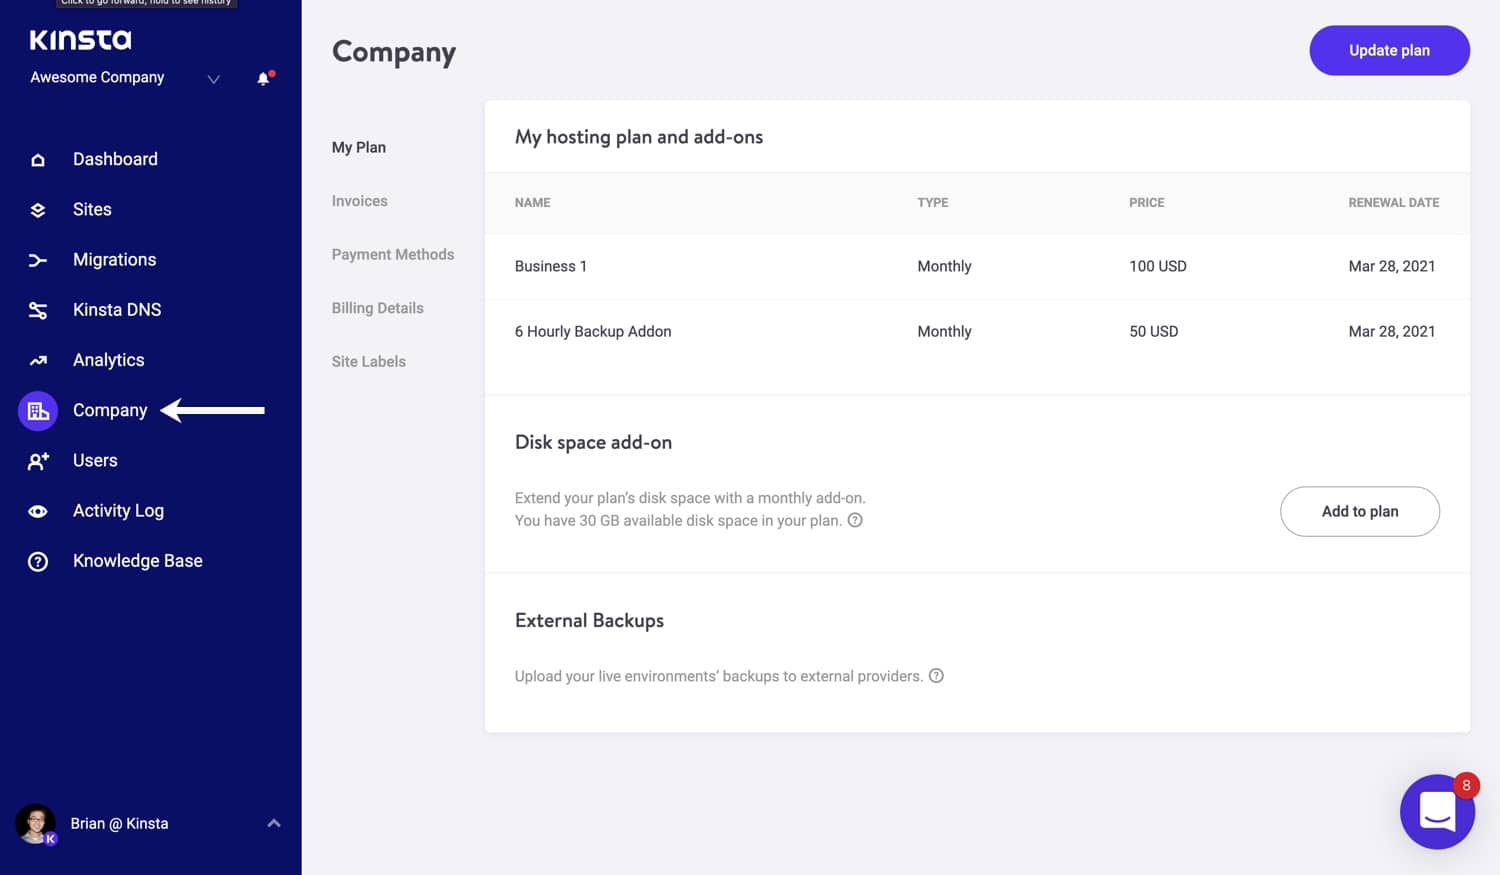Select the My Plan tab

tap(359, 147)
